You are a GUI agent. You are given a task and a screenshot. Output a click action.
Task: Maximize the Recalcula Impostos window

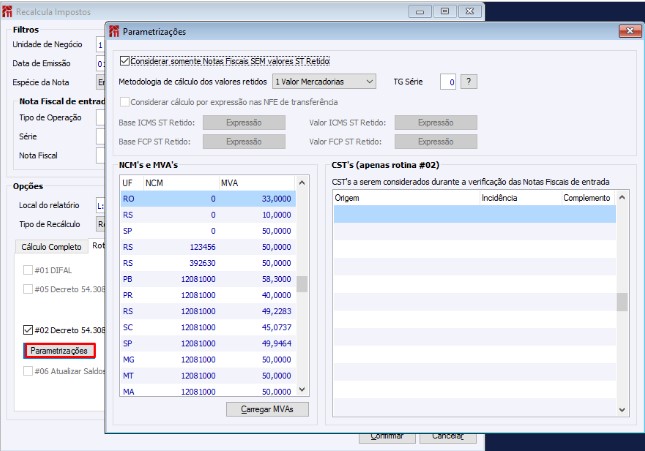click(x=445, y=12)
